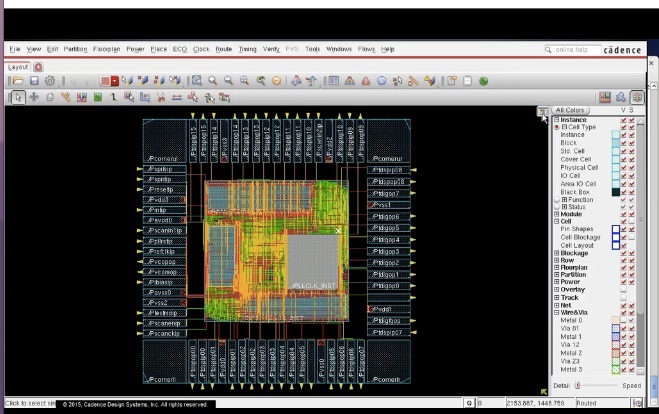Open the red design view dropdown arrow
This screenshot has width=659, height=414.
[x=116, y=81]
